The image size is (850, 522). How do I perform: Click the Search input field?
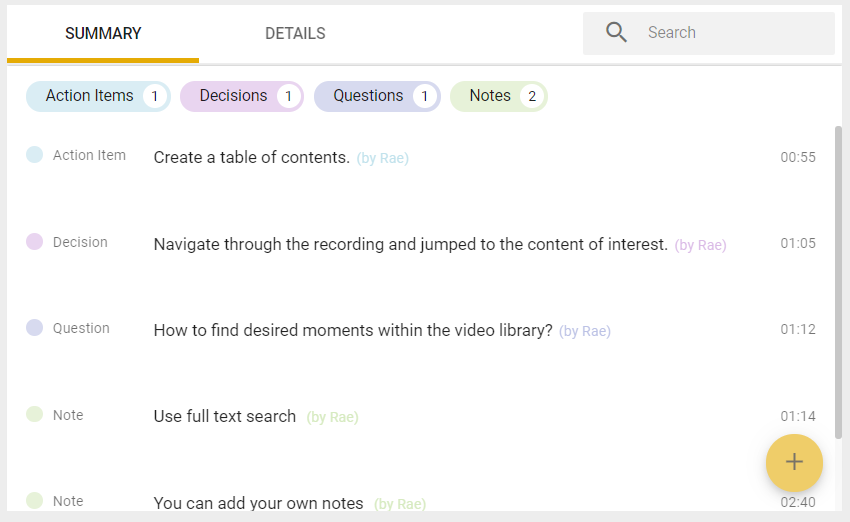click(x=709, y=33)
